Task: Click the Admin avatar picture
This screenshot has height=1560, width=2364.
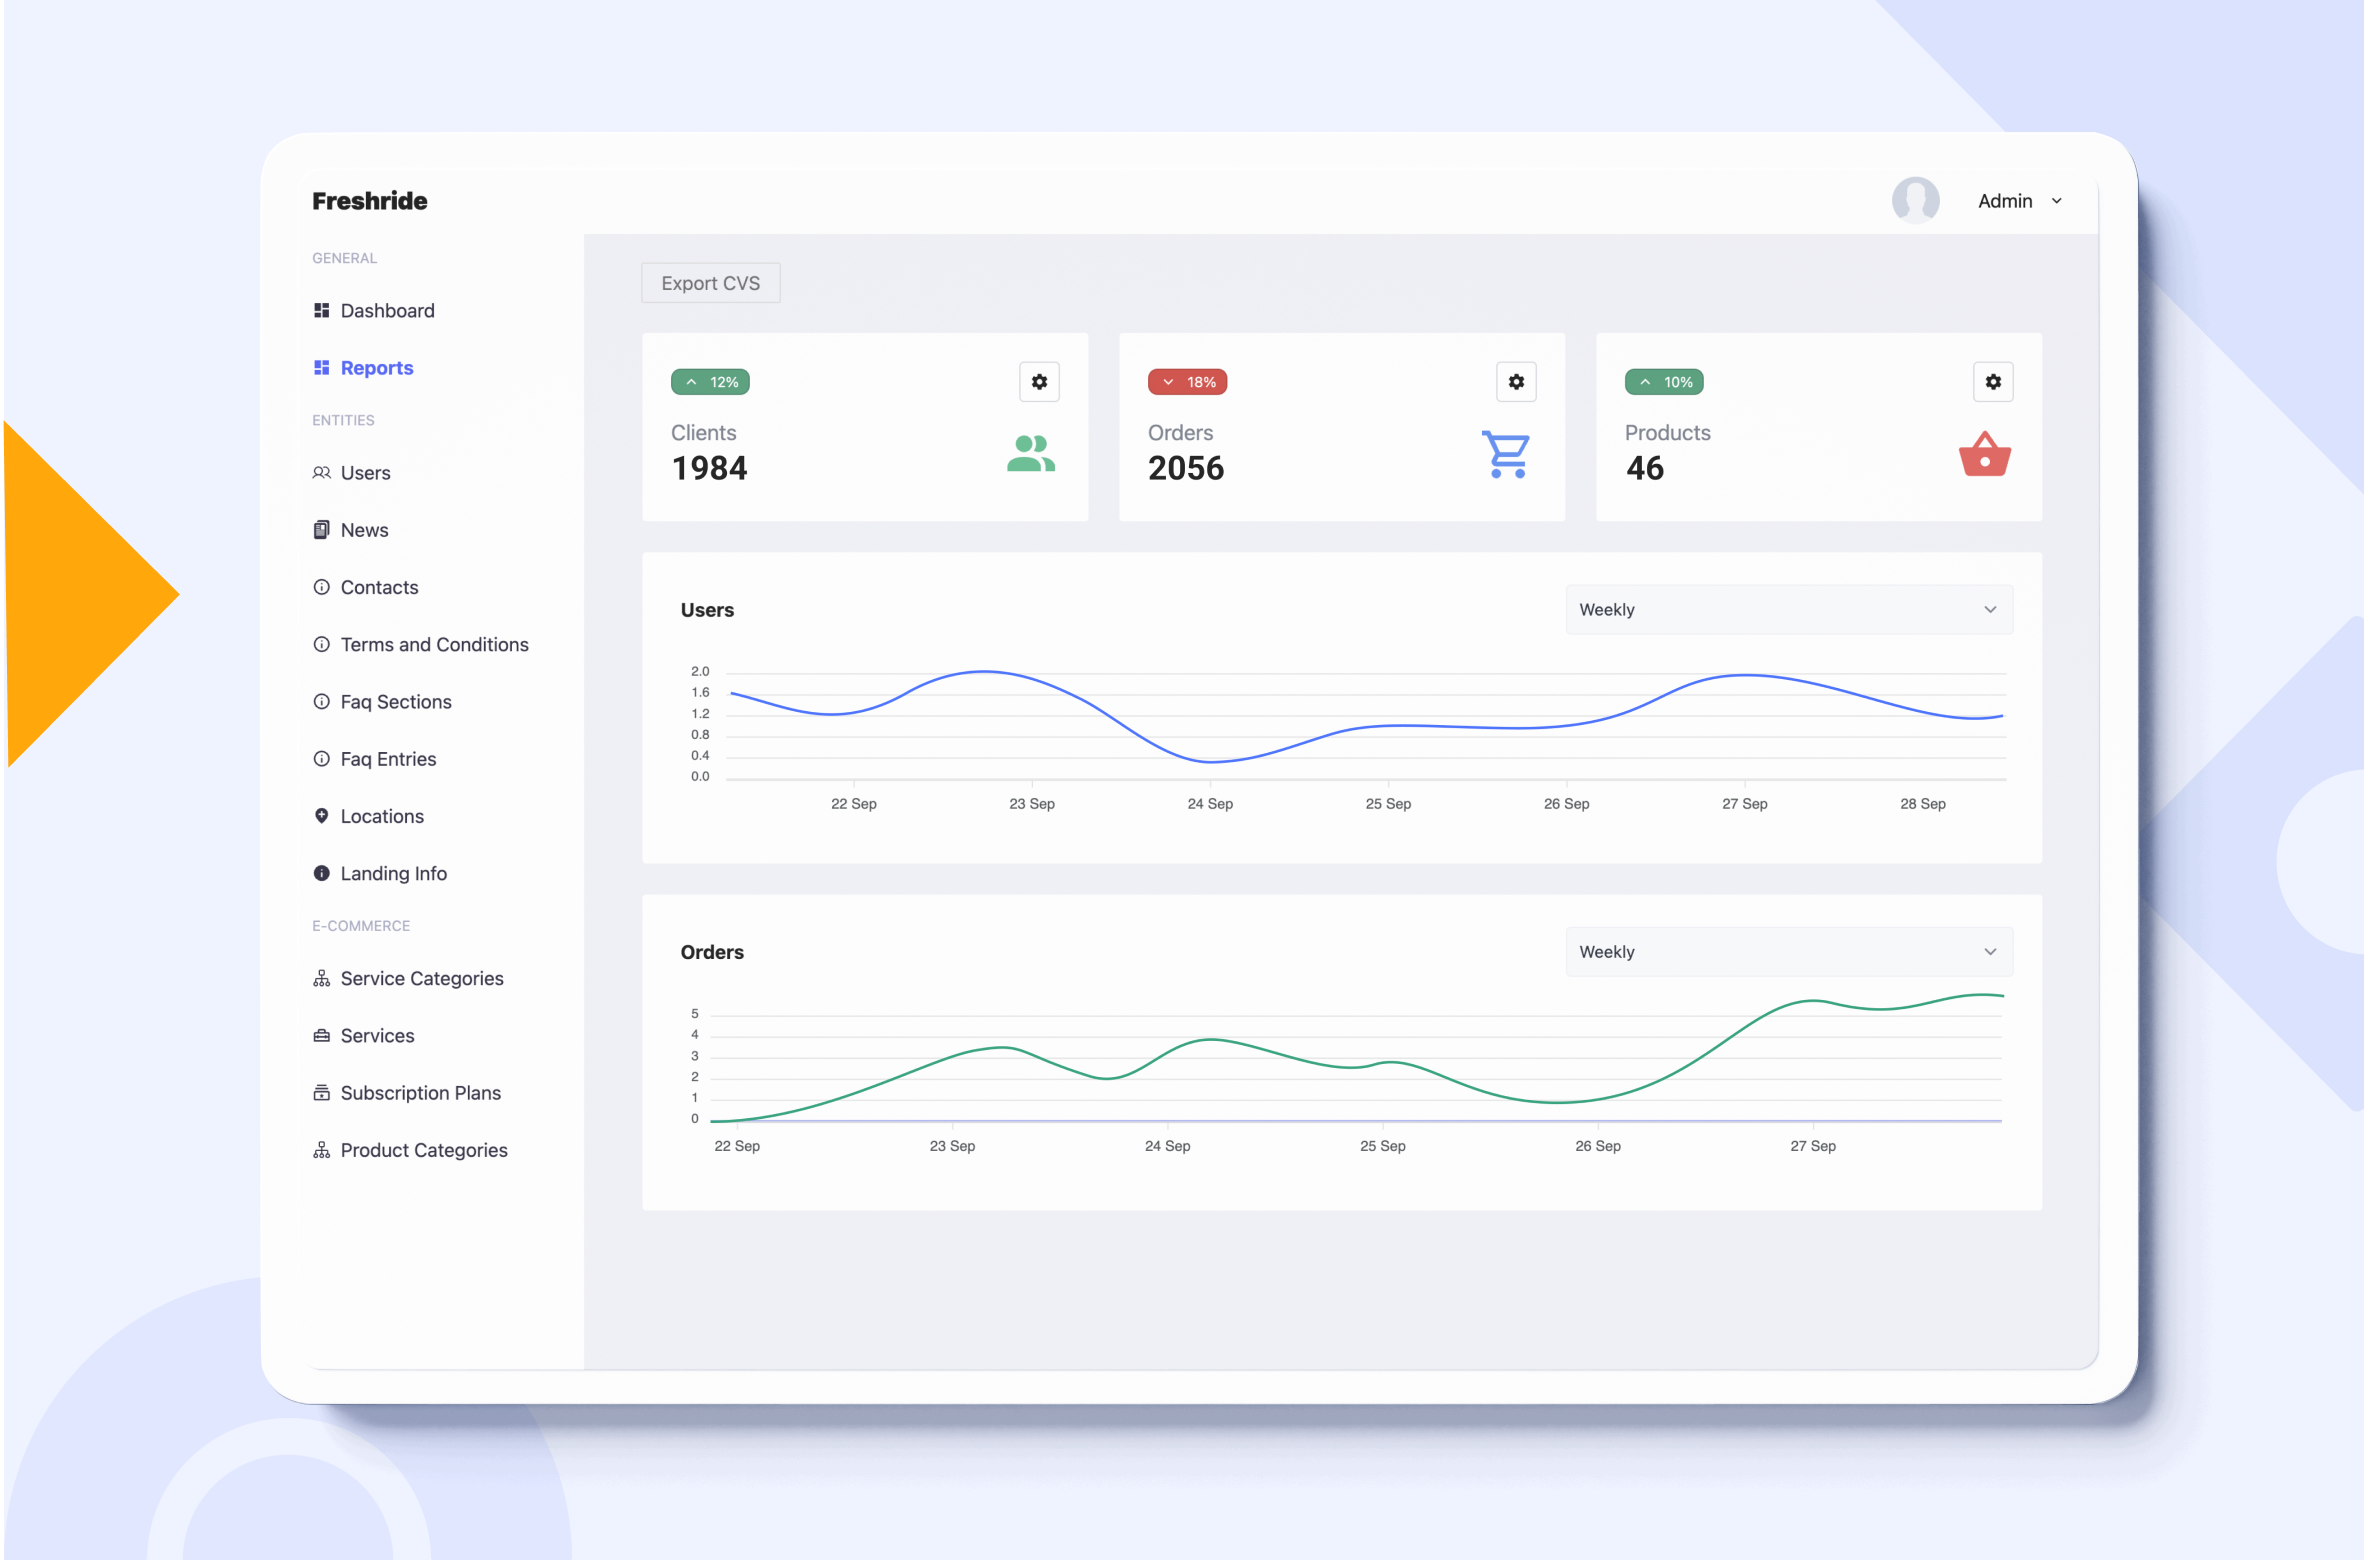Action: (x=1915, y=200)
